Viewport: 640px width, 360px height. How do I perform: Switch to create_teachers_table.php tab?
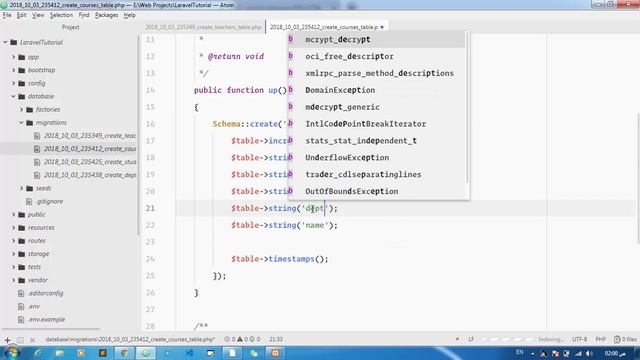(x=203, y=27)
